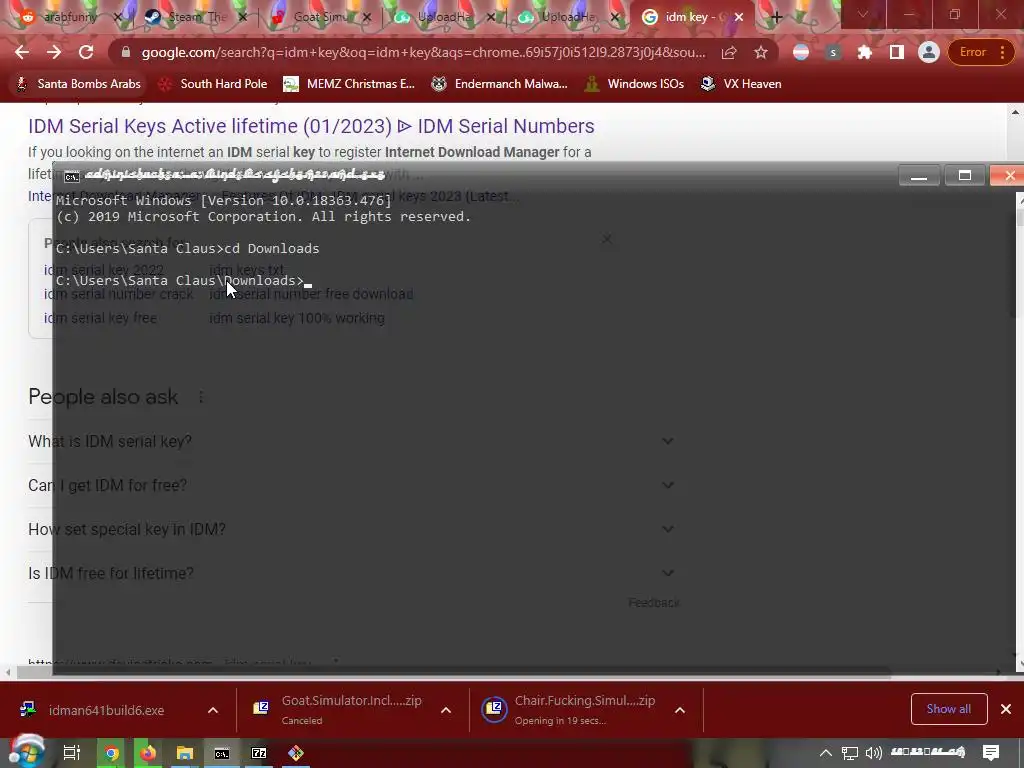
Task: Click the Goat.Simulator.Incl zip download item
Action: point(337,710)
